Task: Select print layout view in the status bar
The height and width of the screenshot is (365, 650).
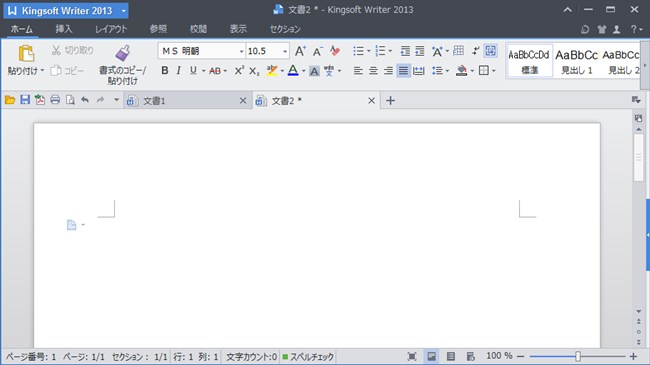Action: pos(432,356)
